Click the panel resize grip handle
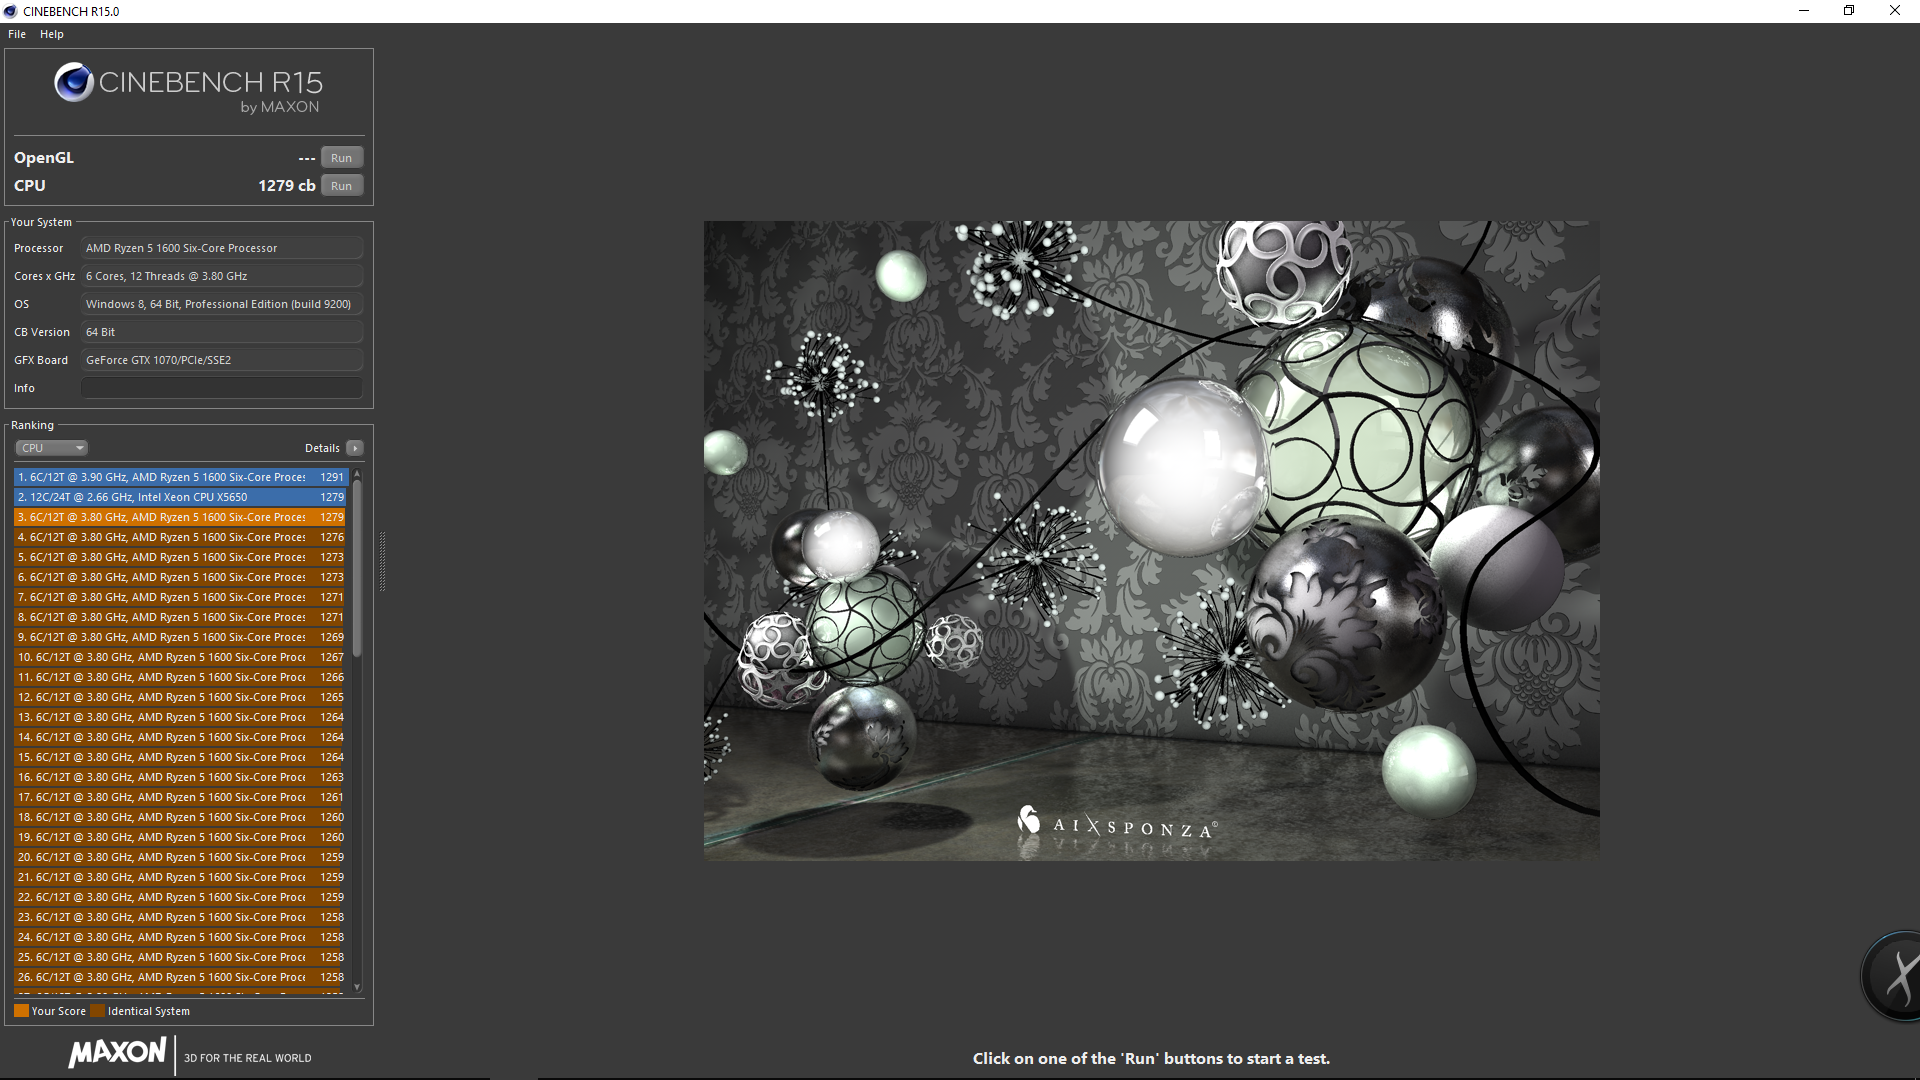Screen dimensions: 1920x1080 pyautogui.click(x=382, y=562)
